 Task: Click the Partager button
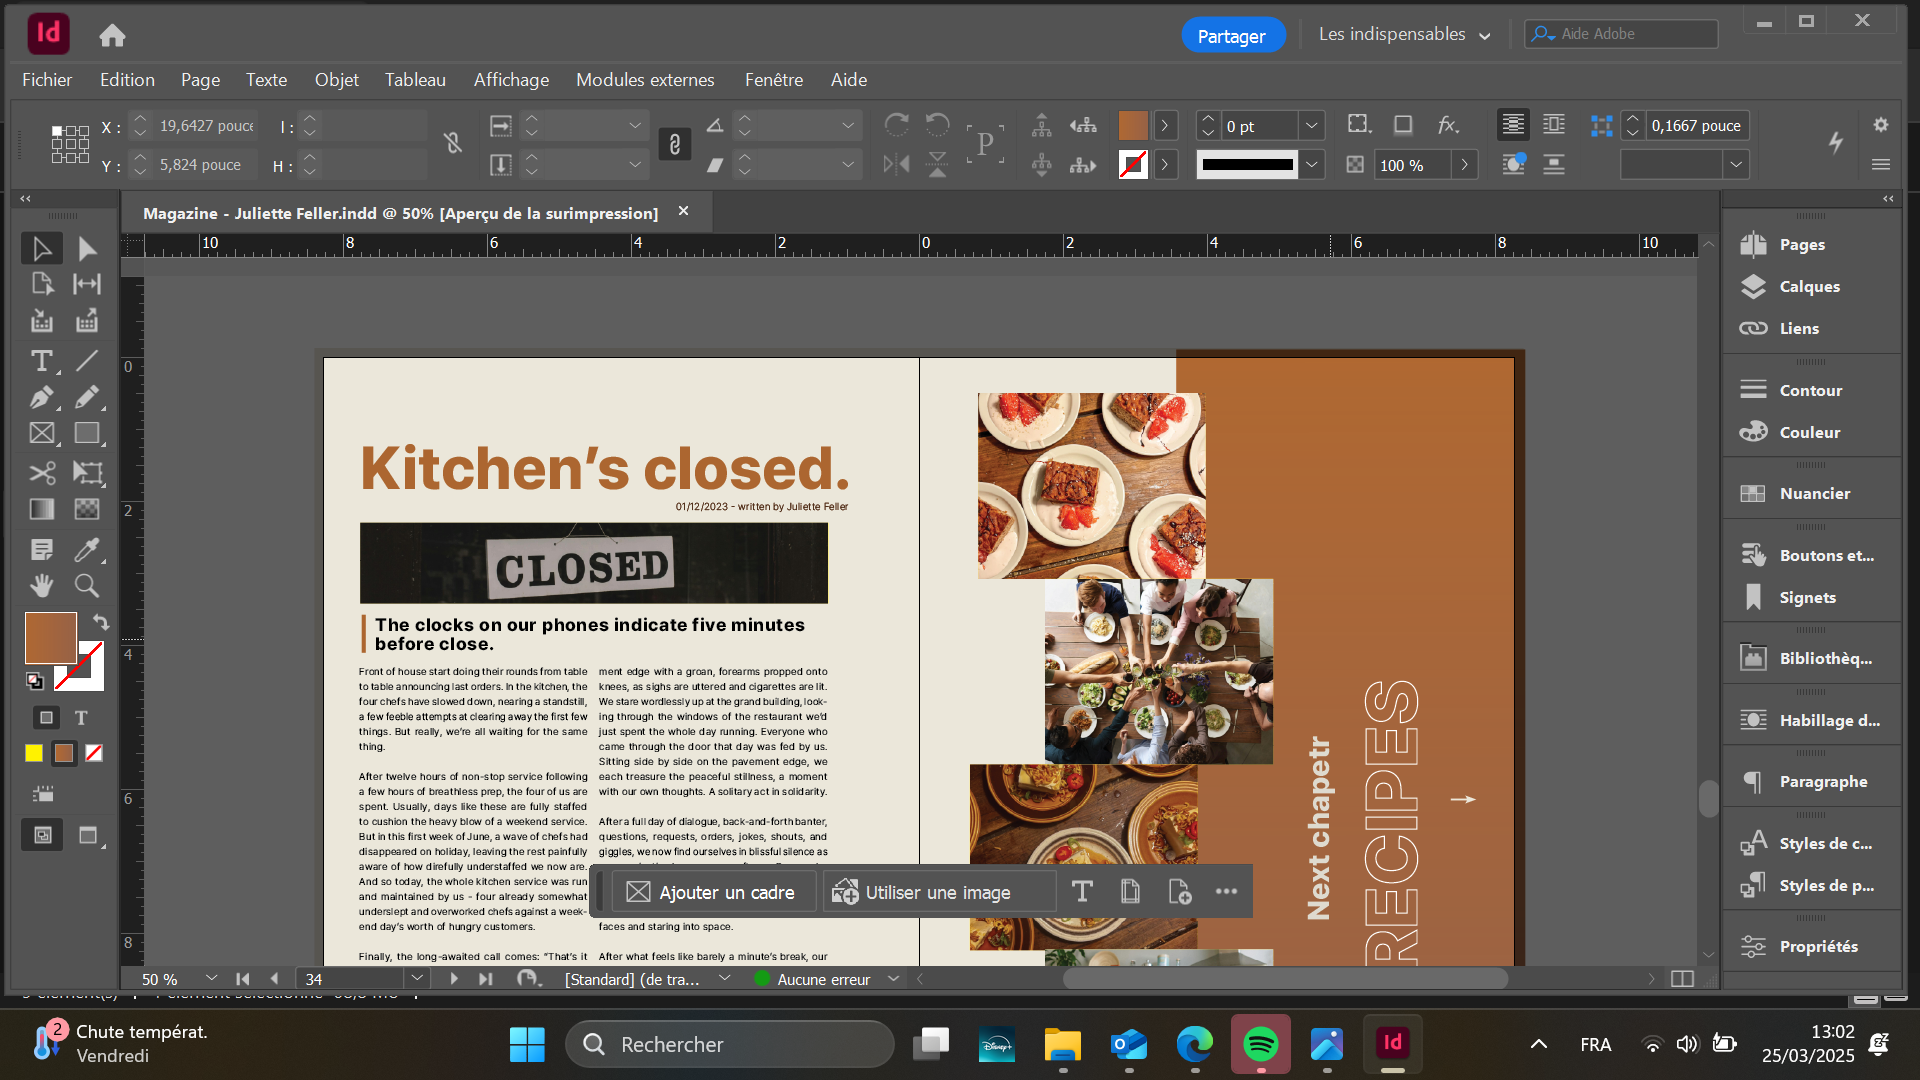(x=1232, y=36)
